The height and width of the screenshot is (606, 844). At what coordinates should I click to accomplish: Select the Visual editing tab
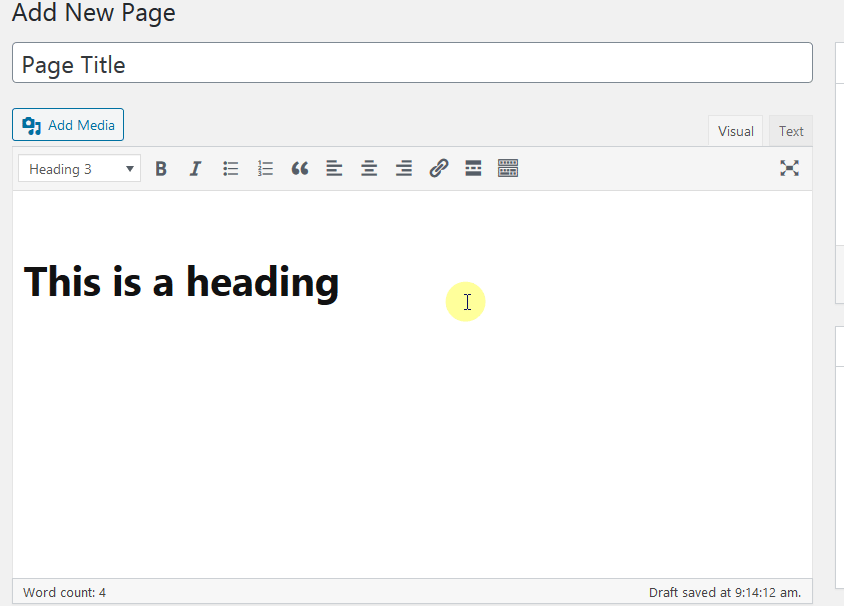735,130
